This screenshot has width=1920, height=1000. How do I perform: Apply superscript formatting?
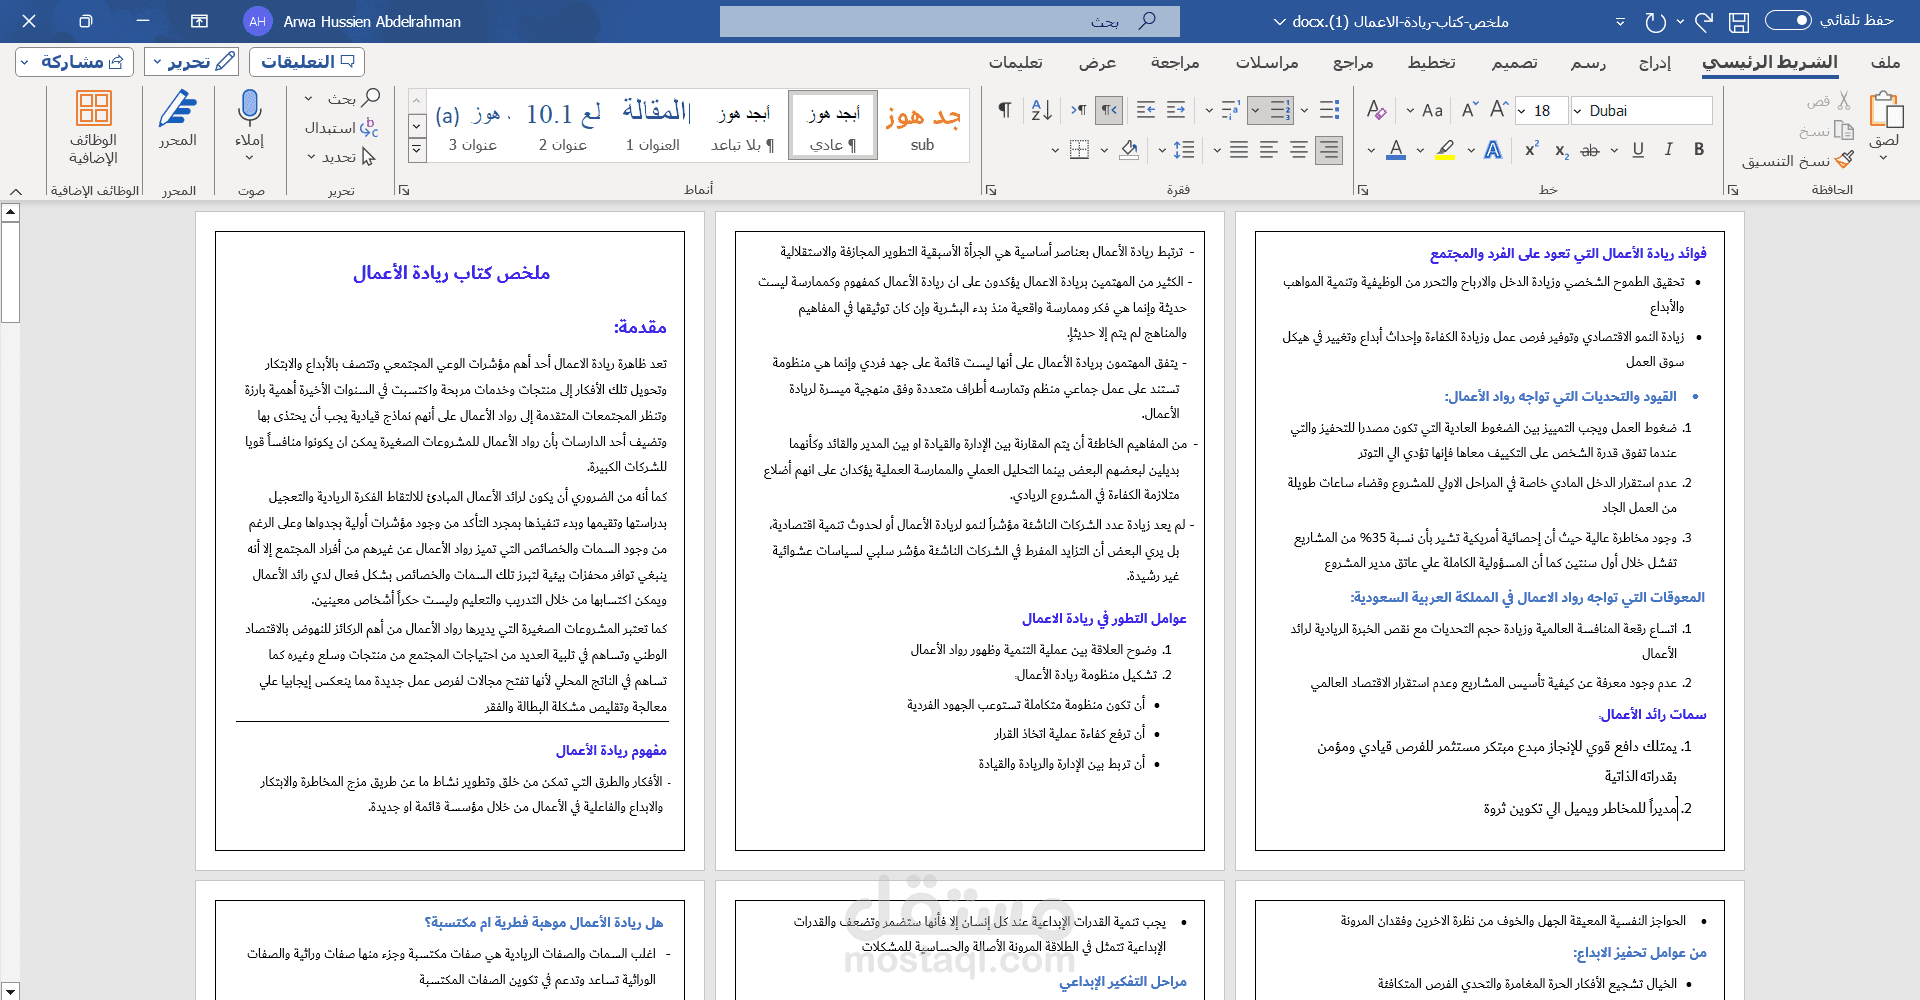pyautogui.click(x=1532, y=150)
